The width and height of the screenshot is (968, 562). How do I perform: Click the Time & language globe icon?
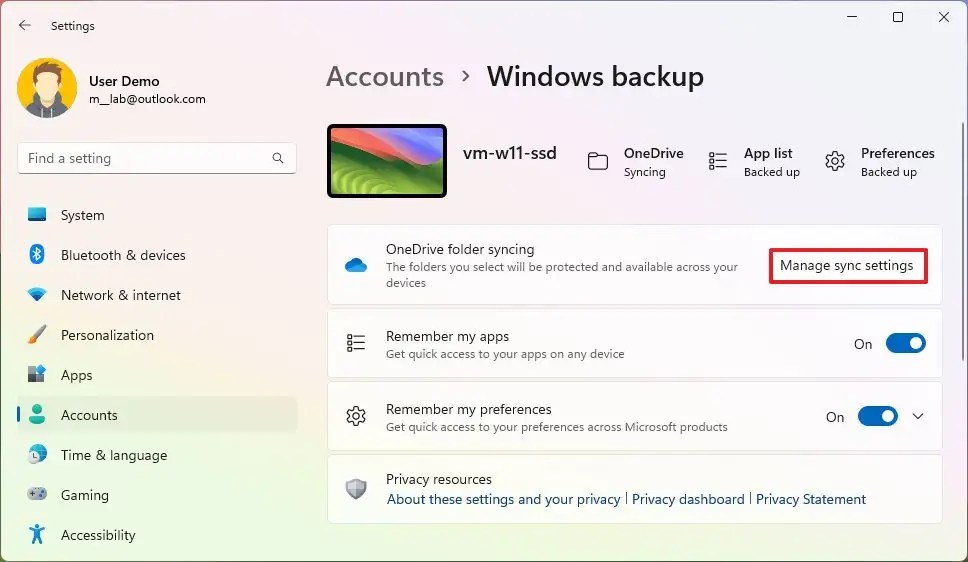[x=37, y=455]
